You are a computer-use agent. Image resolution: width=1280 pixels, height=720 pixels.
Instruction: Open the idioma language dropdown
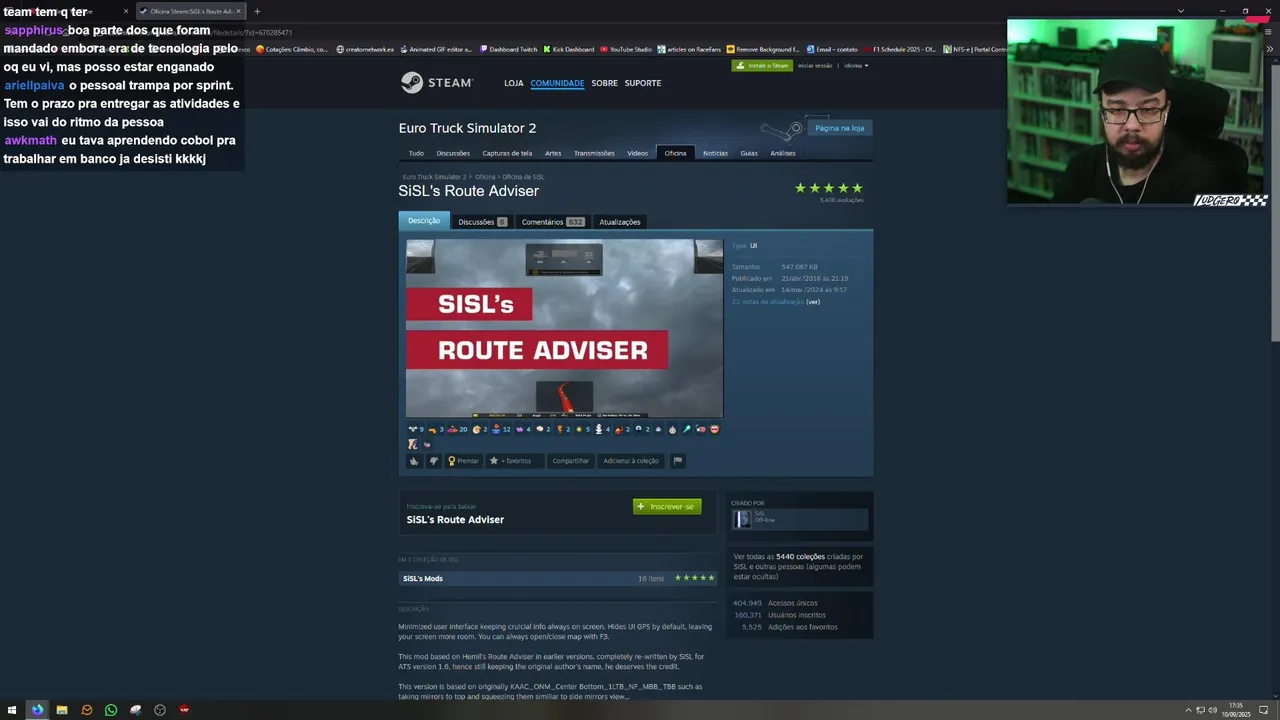[x=856, y=65]
